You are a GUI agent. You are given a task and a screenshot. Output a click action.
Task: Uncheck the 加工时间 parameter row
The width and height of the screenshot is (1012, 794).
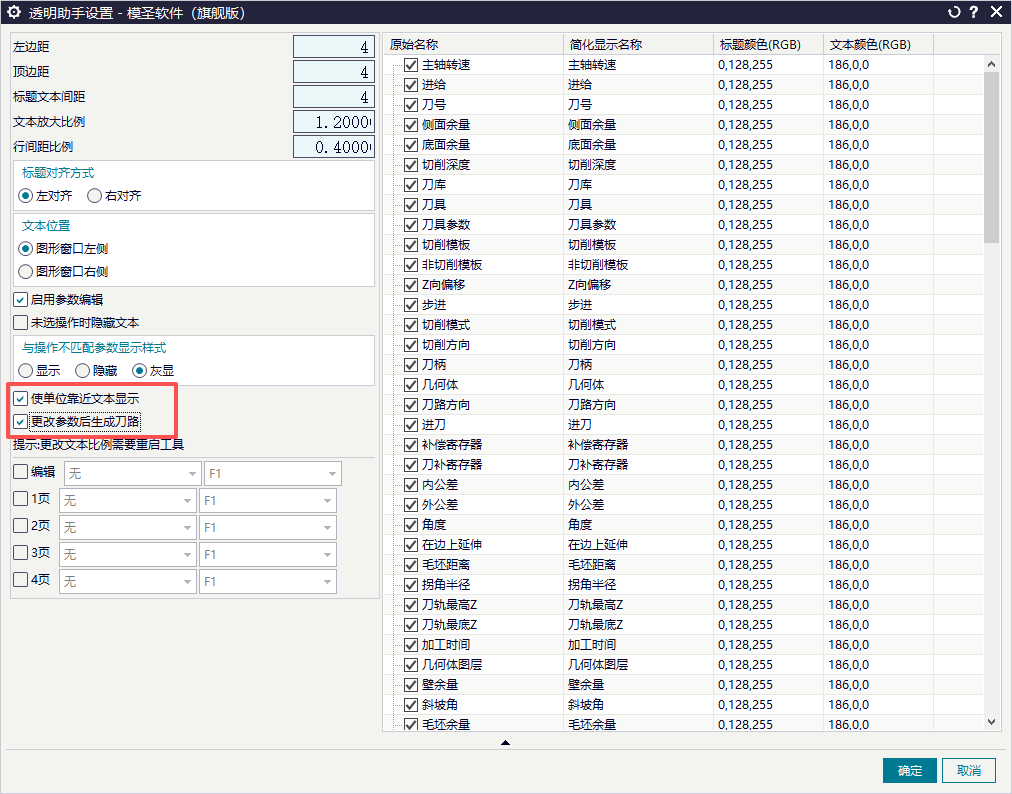pos(411,646)
